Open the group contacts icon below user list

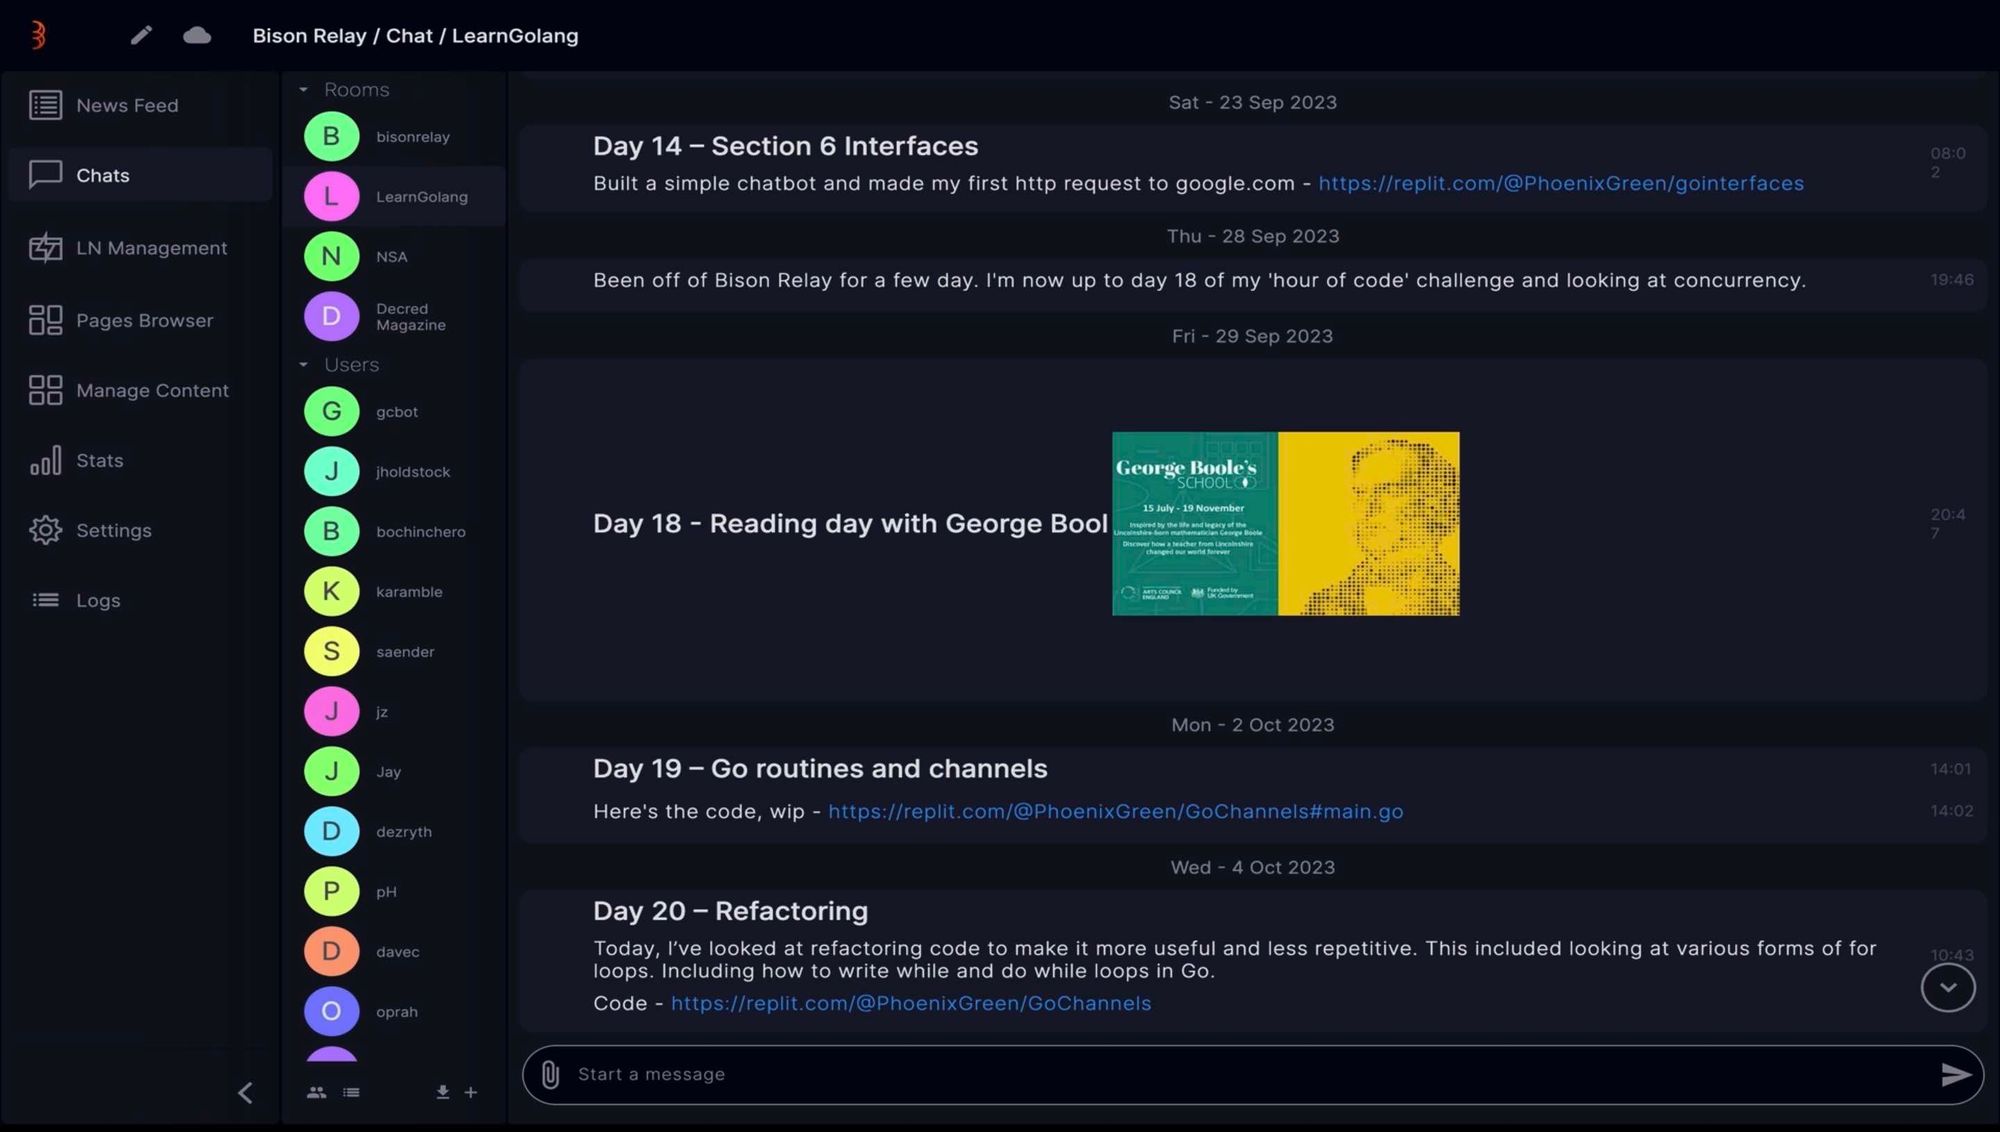tap(316, 1092)
